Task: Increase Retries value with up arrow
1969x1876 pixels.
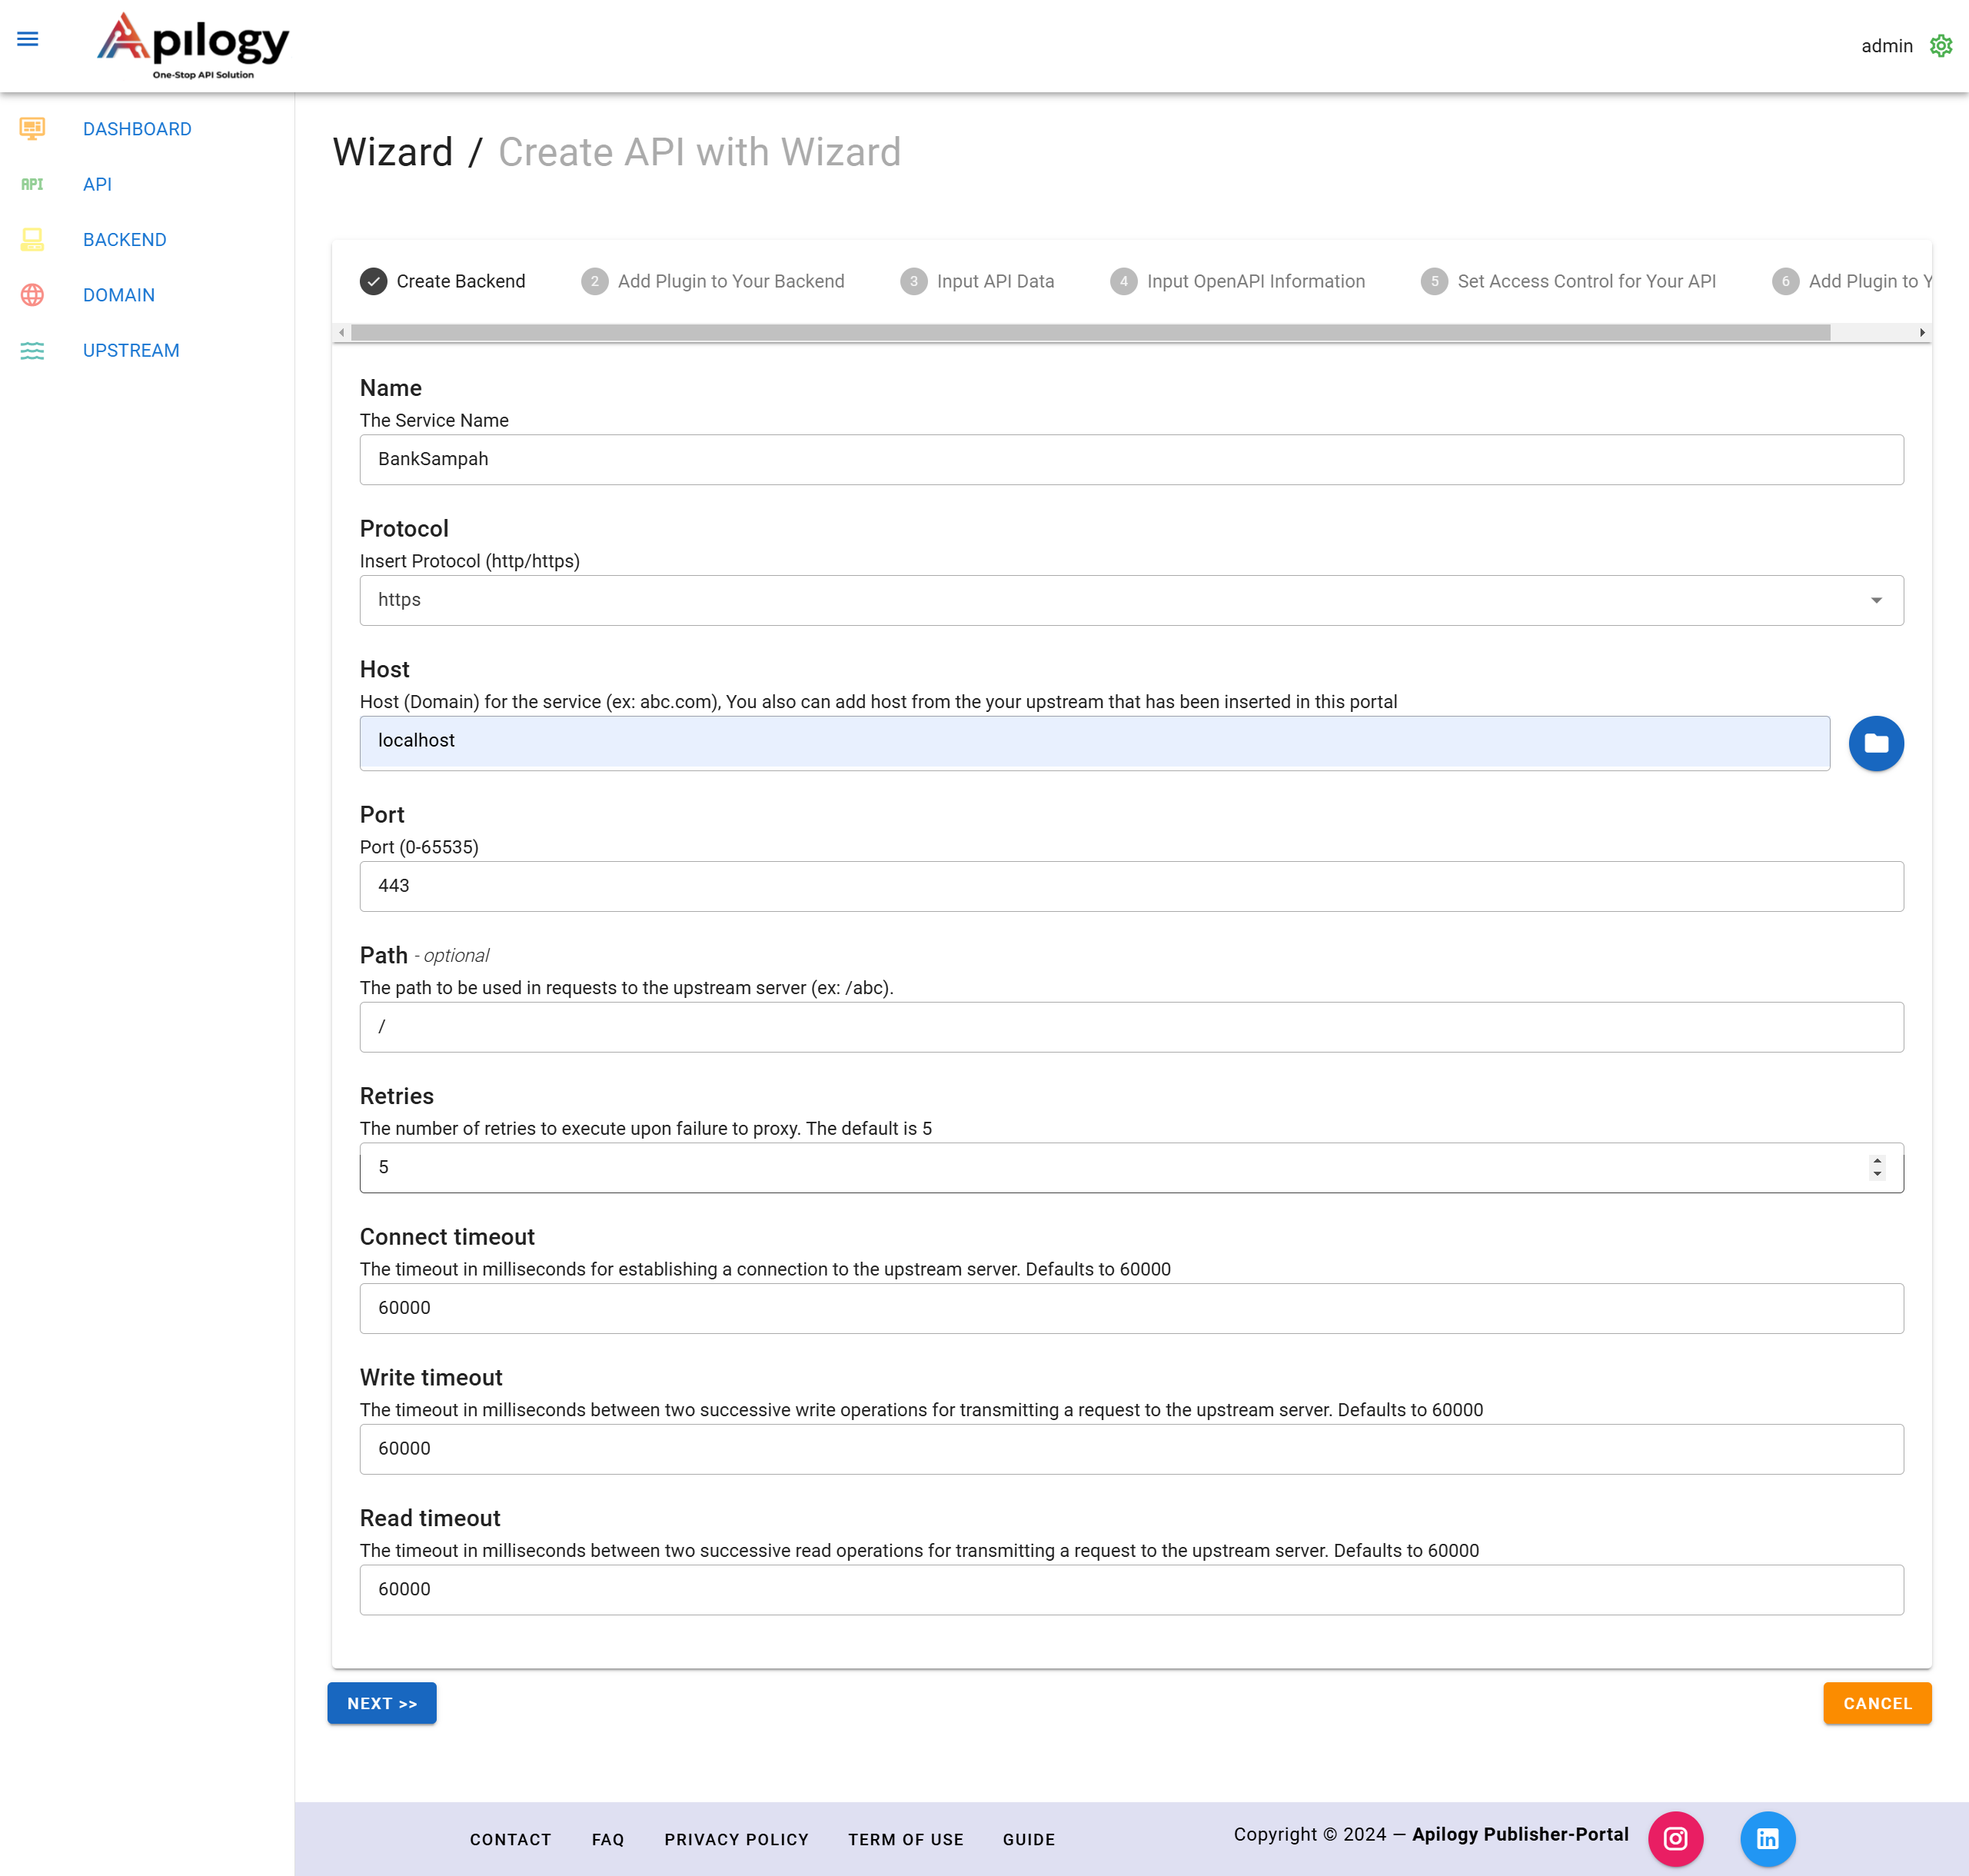Action: [x=1877, y=1160]
